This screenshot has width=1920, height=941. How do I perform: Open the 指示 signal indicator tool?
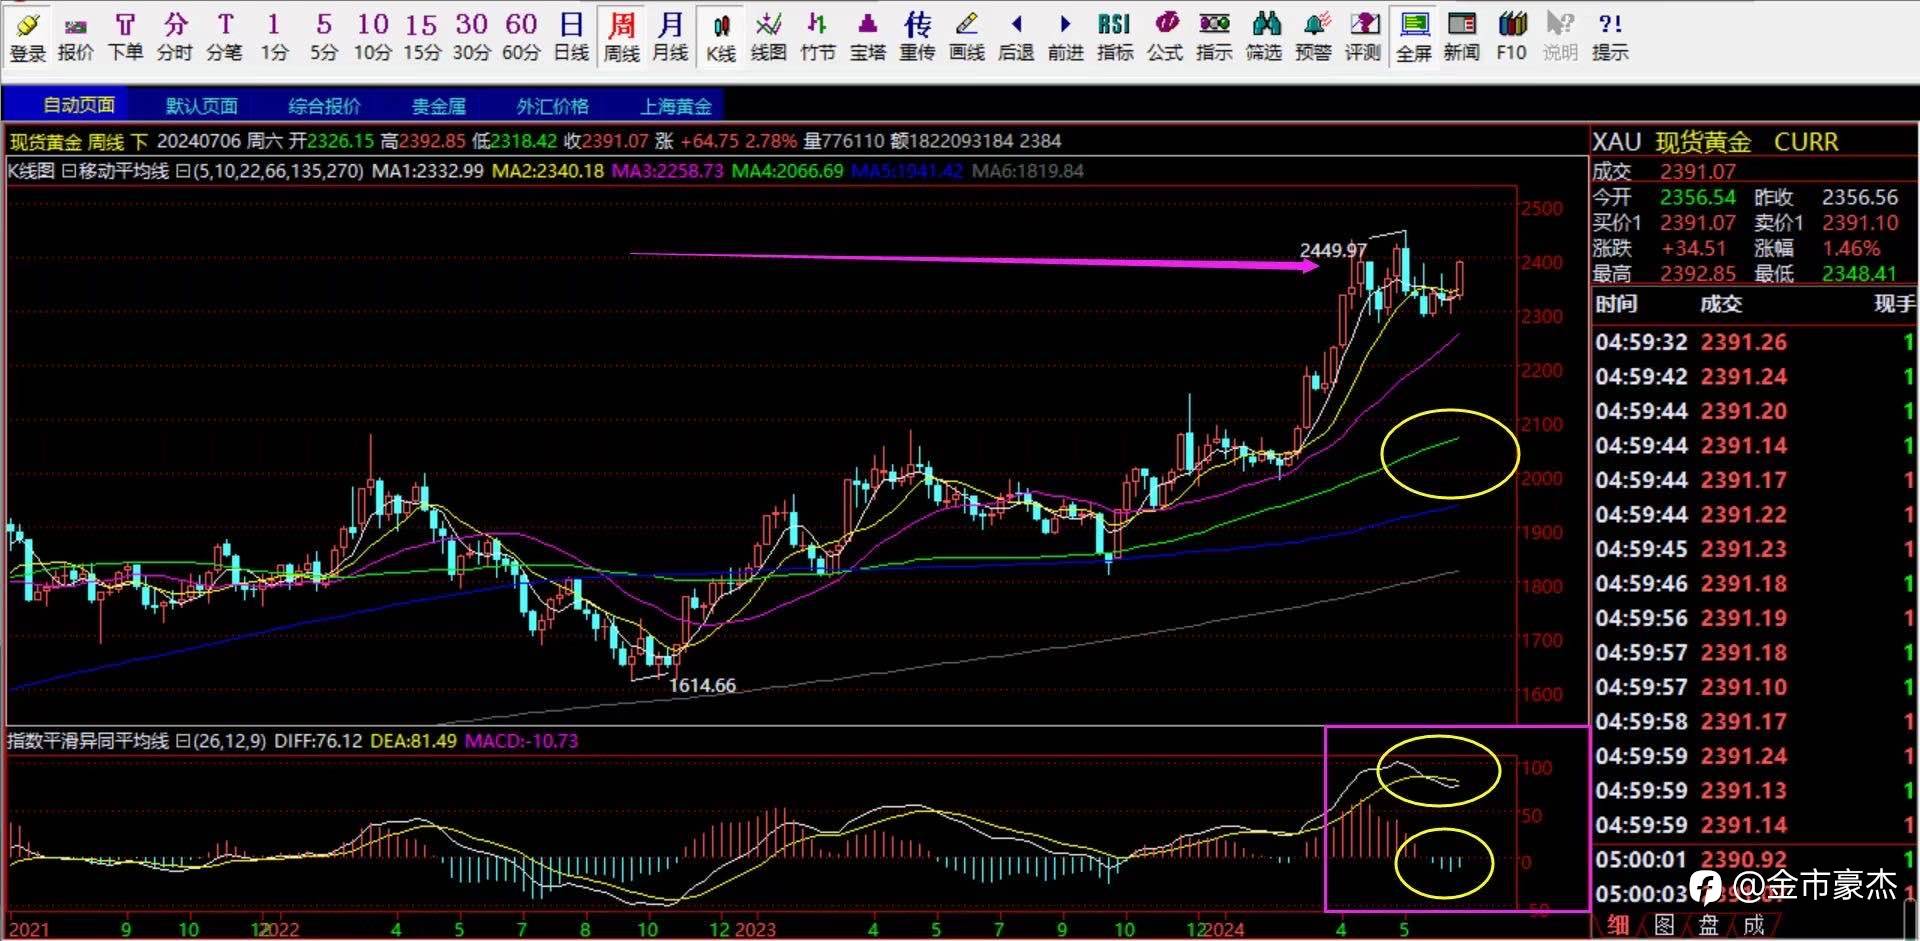pos(1214,36)
